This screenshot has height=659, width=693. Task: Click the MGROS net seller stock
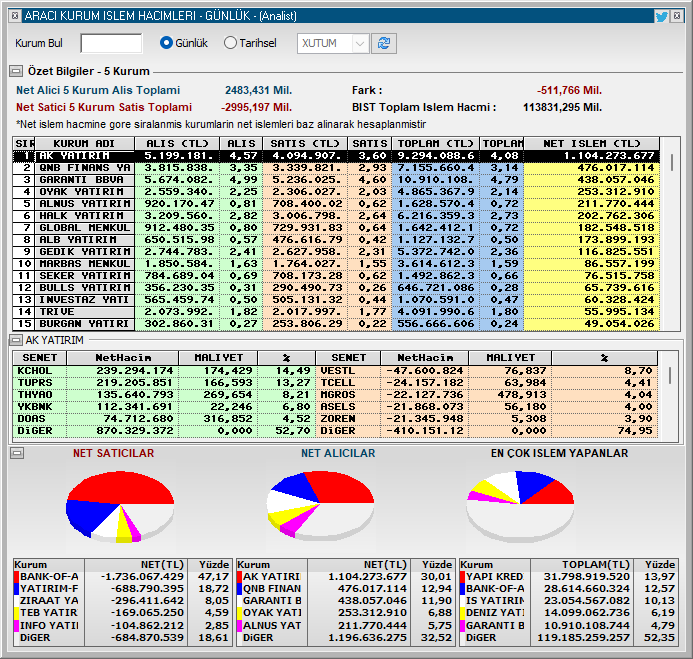tap(487, 395)
